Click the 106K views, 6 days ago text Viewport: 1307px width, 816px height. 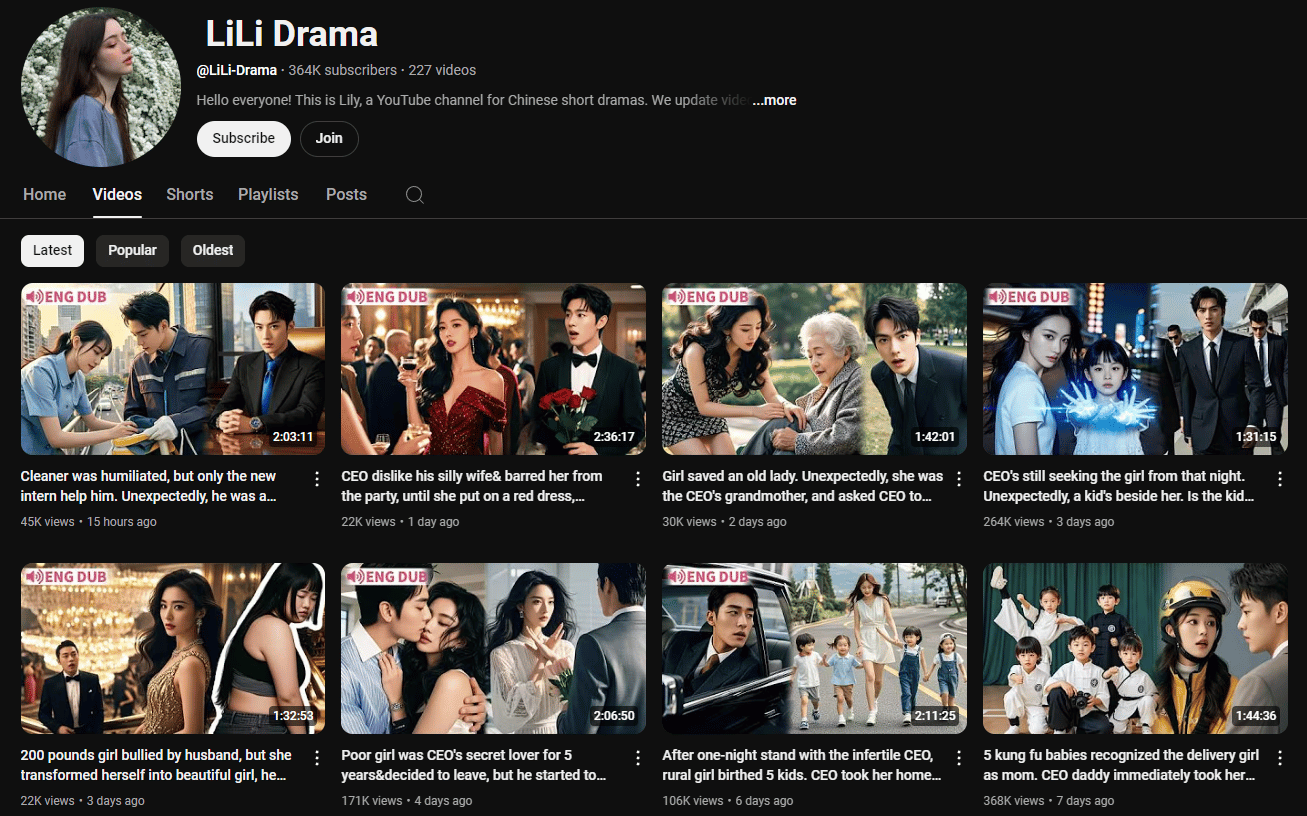pyautogui.click(x=728, y=801)
